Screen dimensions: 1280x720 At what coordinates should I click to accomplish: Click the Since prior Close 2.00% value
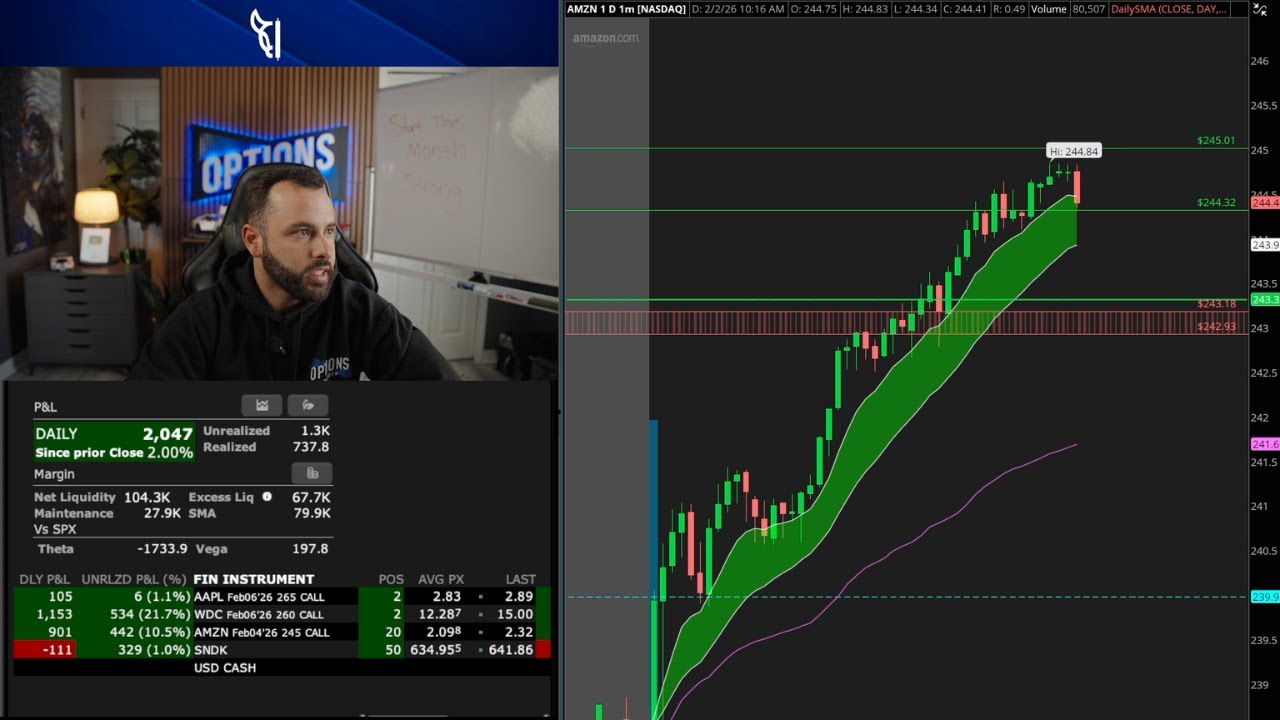coord(169,452)
